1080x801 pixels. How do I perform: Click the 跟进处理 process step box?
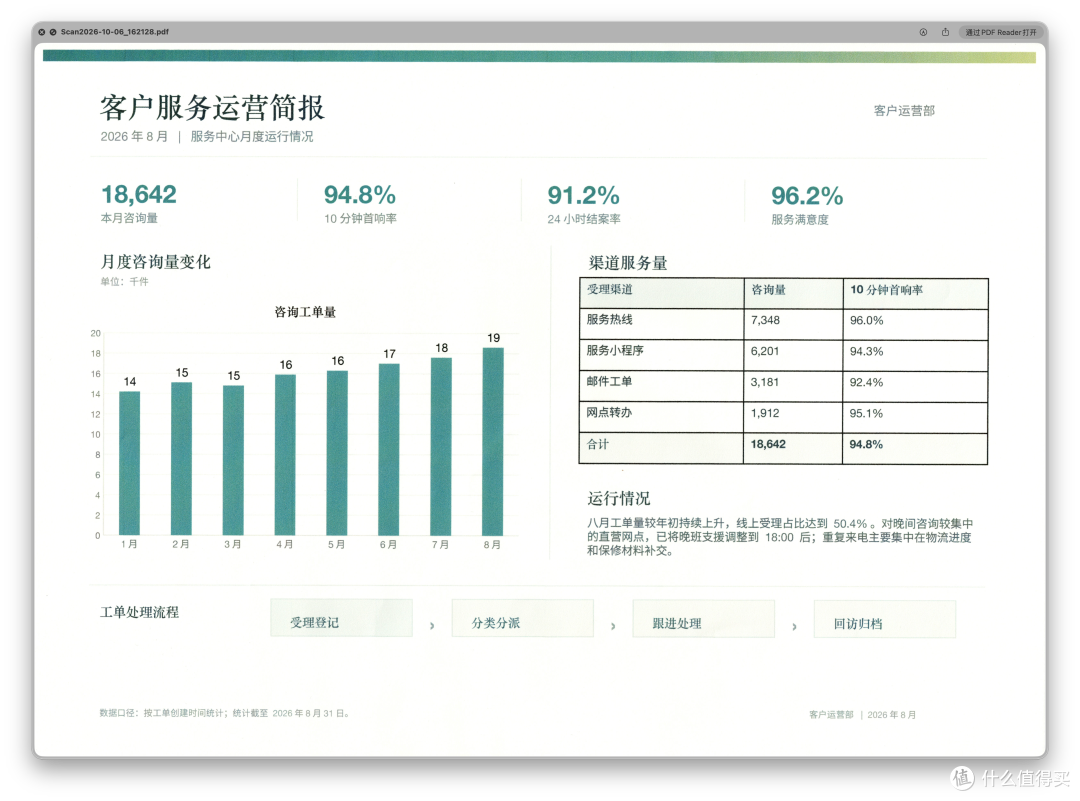(x=704, y=618)
